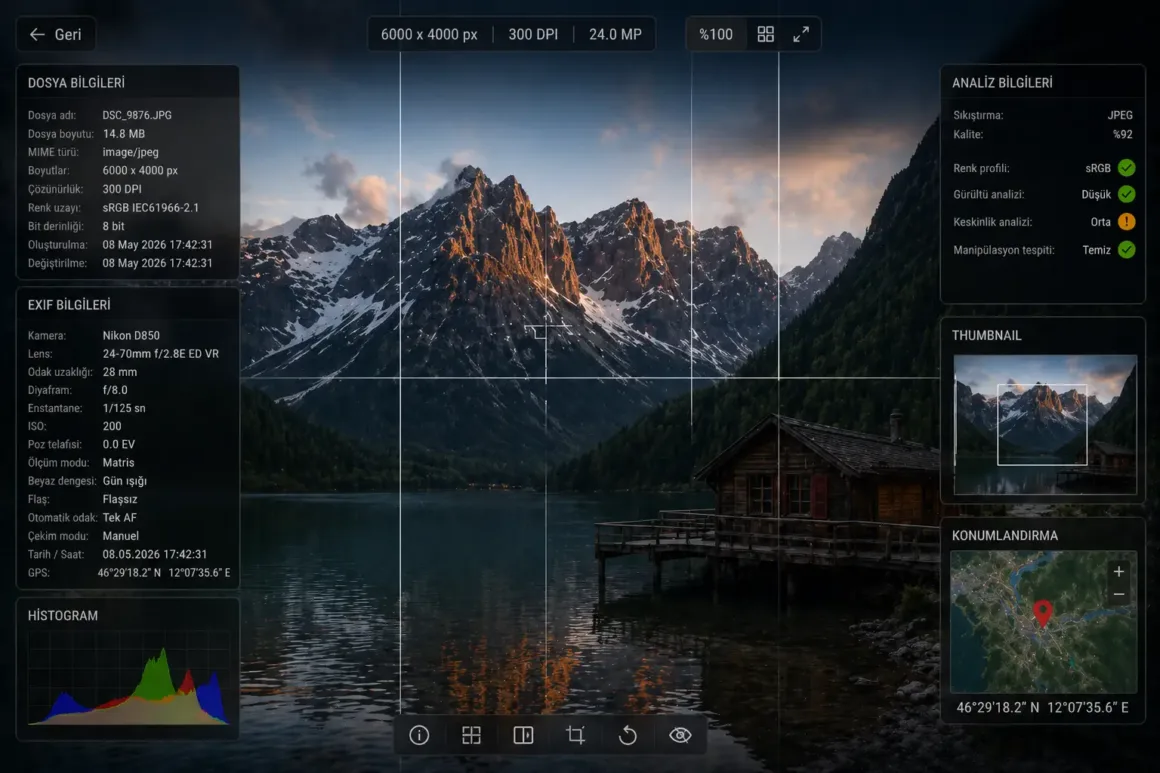This screenshot has height=773, width=1160.
Task: Switch to grid view in top bar
Action: (766, 34)
